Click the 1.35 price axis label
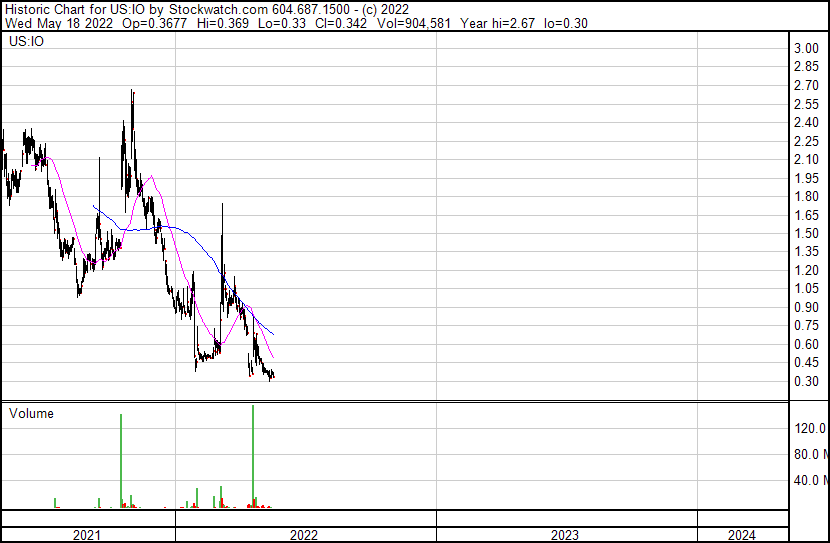This screenshot has width=830, height=543. [x=807, y=251]
